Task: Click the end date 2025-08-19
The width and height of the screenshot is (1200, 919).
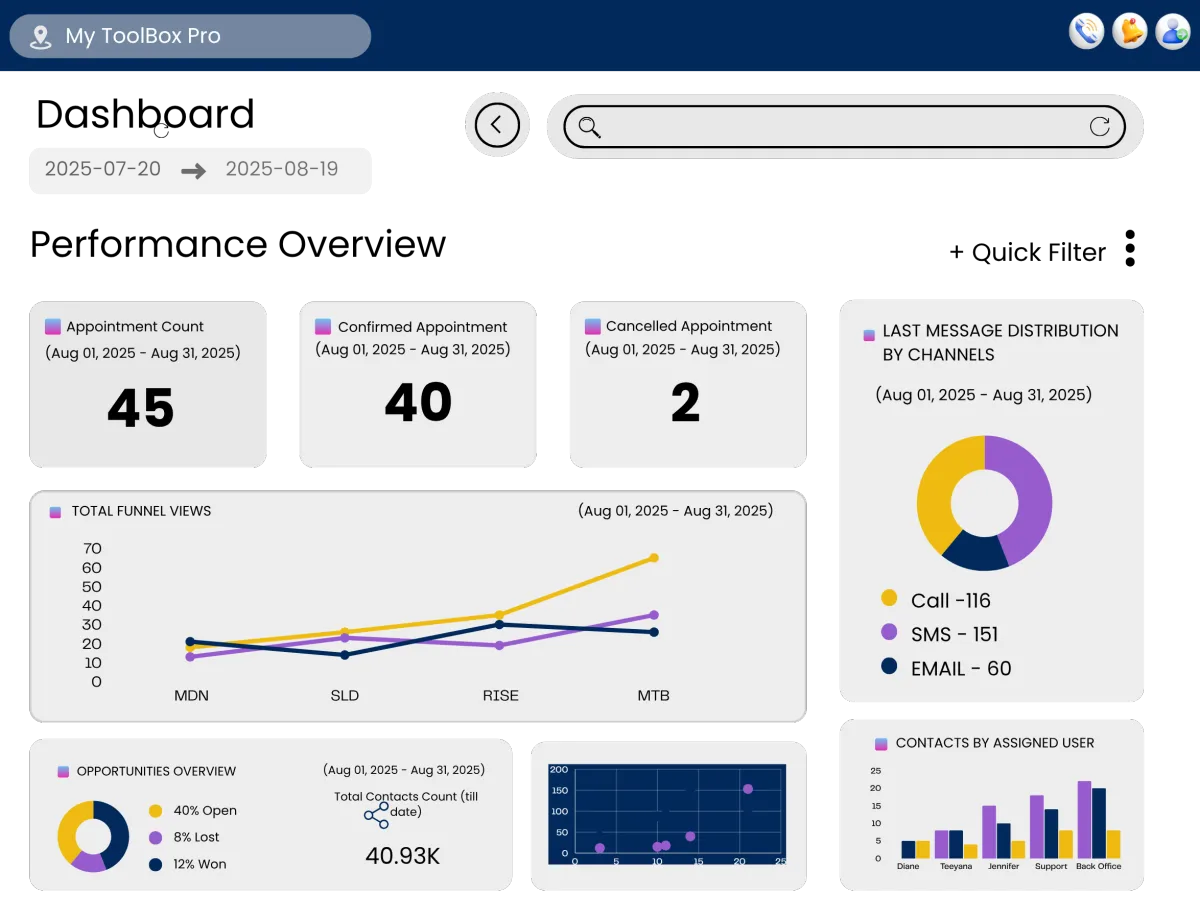Action: pos(282,169)
